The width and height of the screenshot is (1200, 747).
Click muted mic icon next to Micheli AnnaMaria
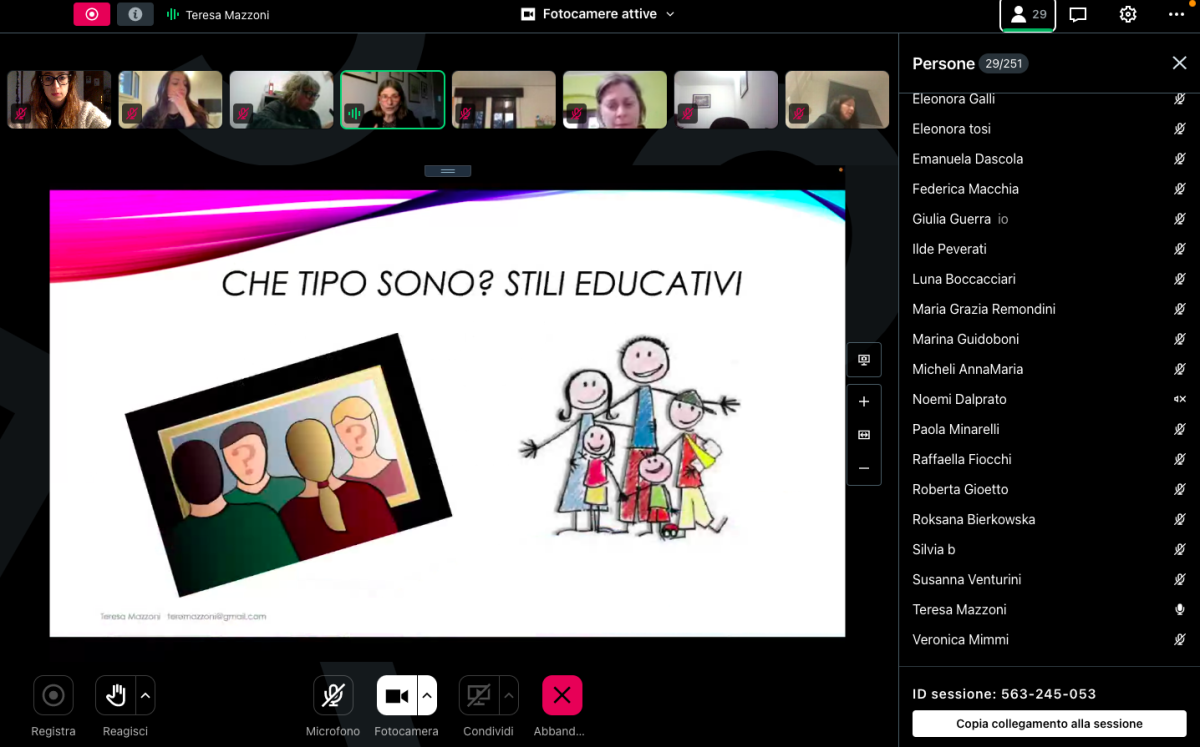(1180, 369)
